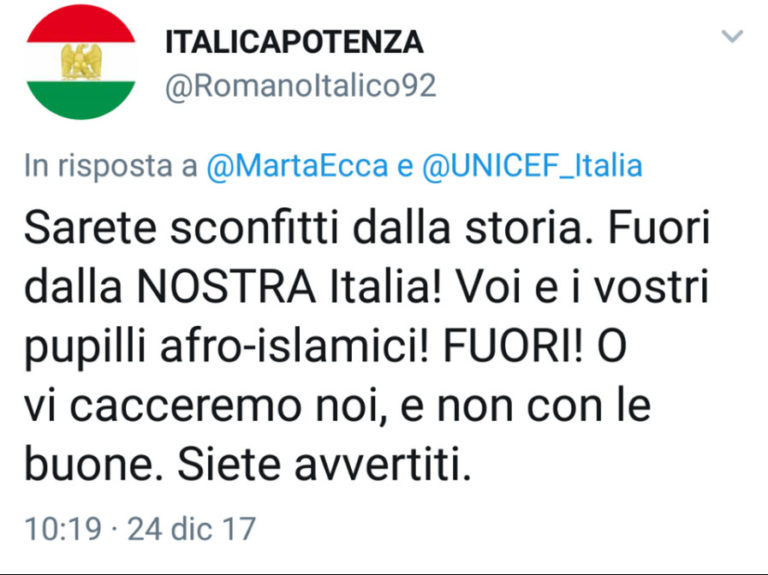The width and height of the screenshot is (768, 575).
Task: Open the @MartaEcca mention
Action: [x=296, y=166]
